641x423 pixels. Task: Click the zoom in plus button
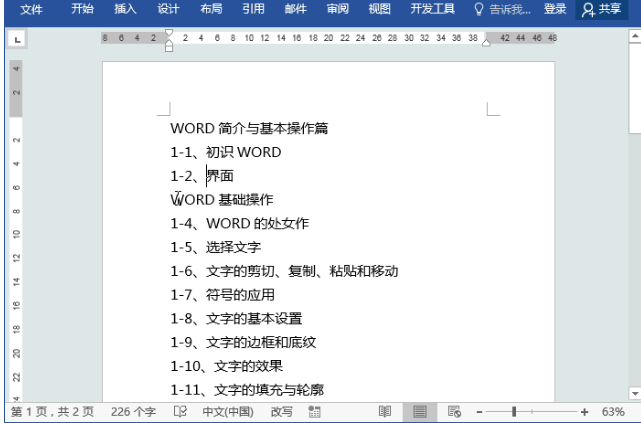tap(584, 412)
